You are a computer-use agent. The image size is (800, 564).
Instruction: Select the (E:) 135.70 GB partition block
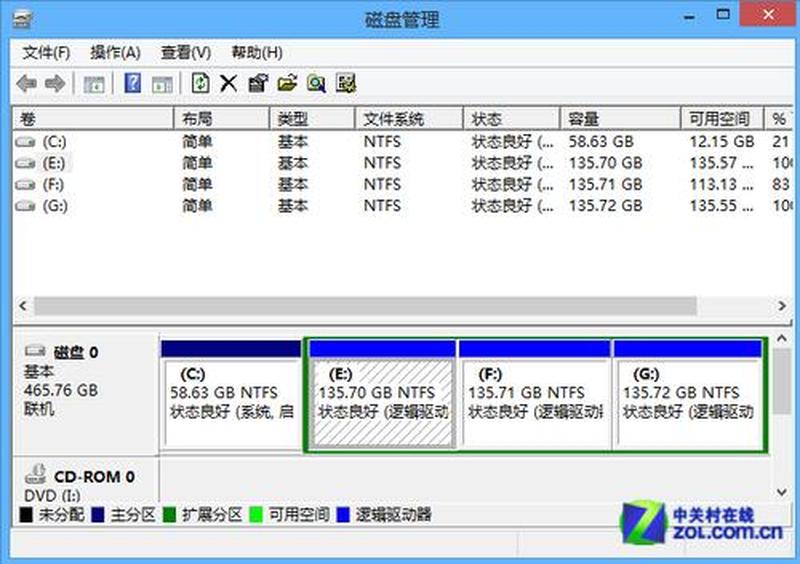tap(383, 395)
